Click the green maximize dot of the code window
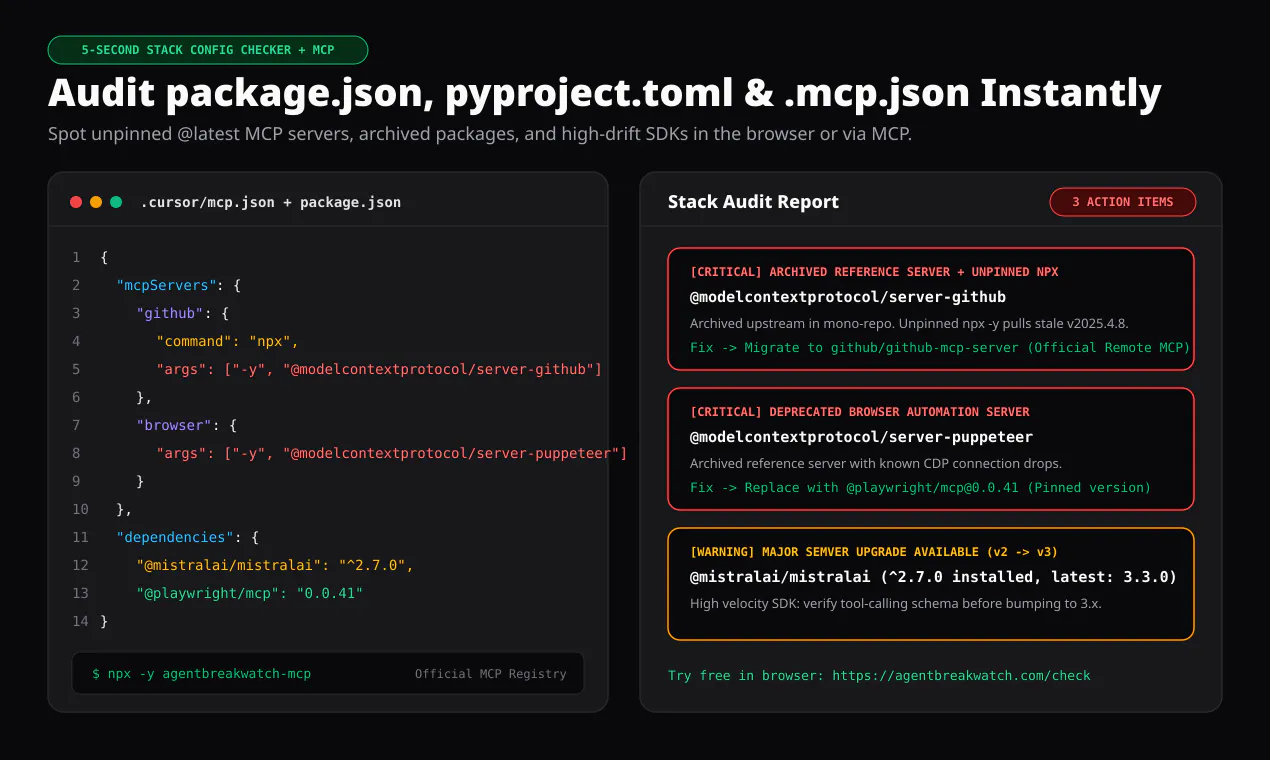This screenshot has height=760, width=1270. 116,202
